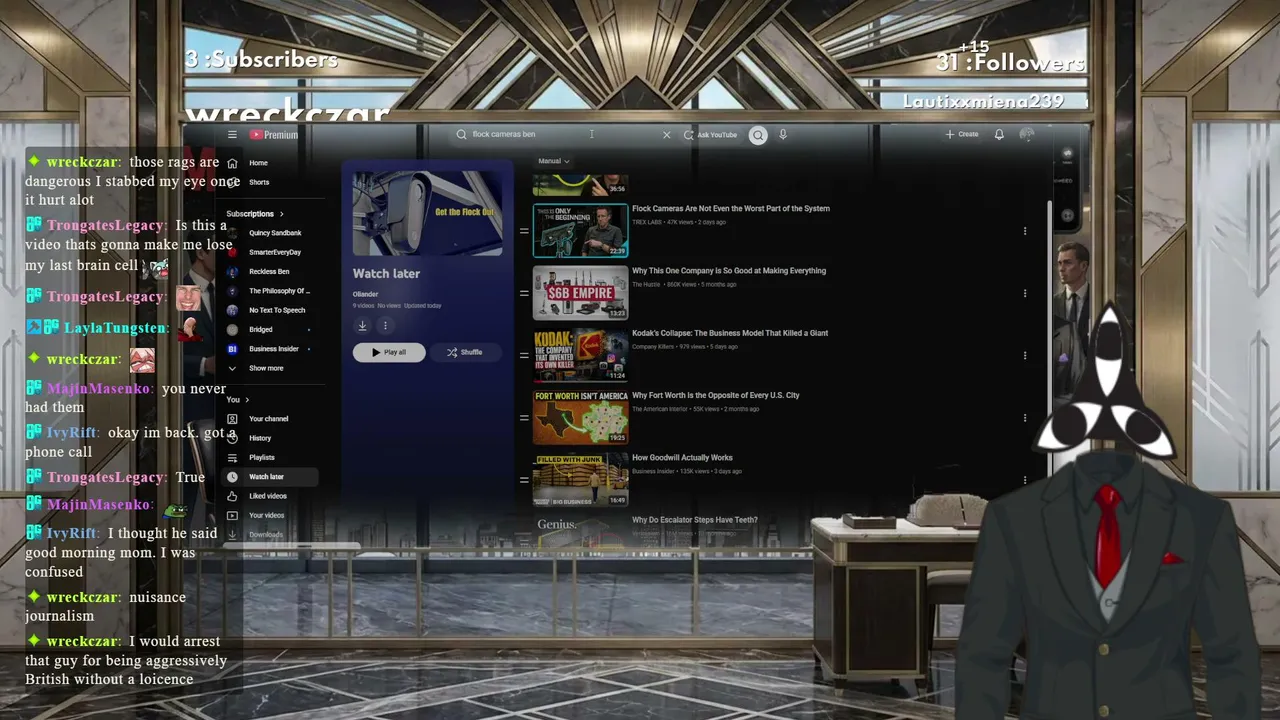The height and width of the screenshot is (720, 1280).
Task: Play the Filled With Junk thumbnail
Action: point(580,480)
